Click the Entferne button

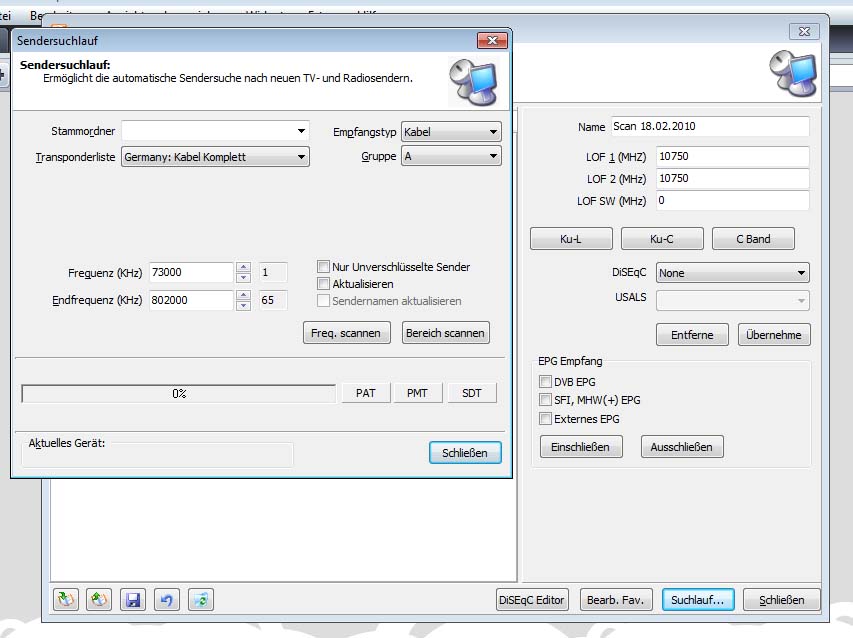point(693,335)
